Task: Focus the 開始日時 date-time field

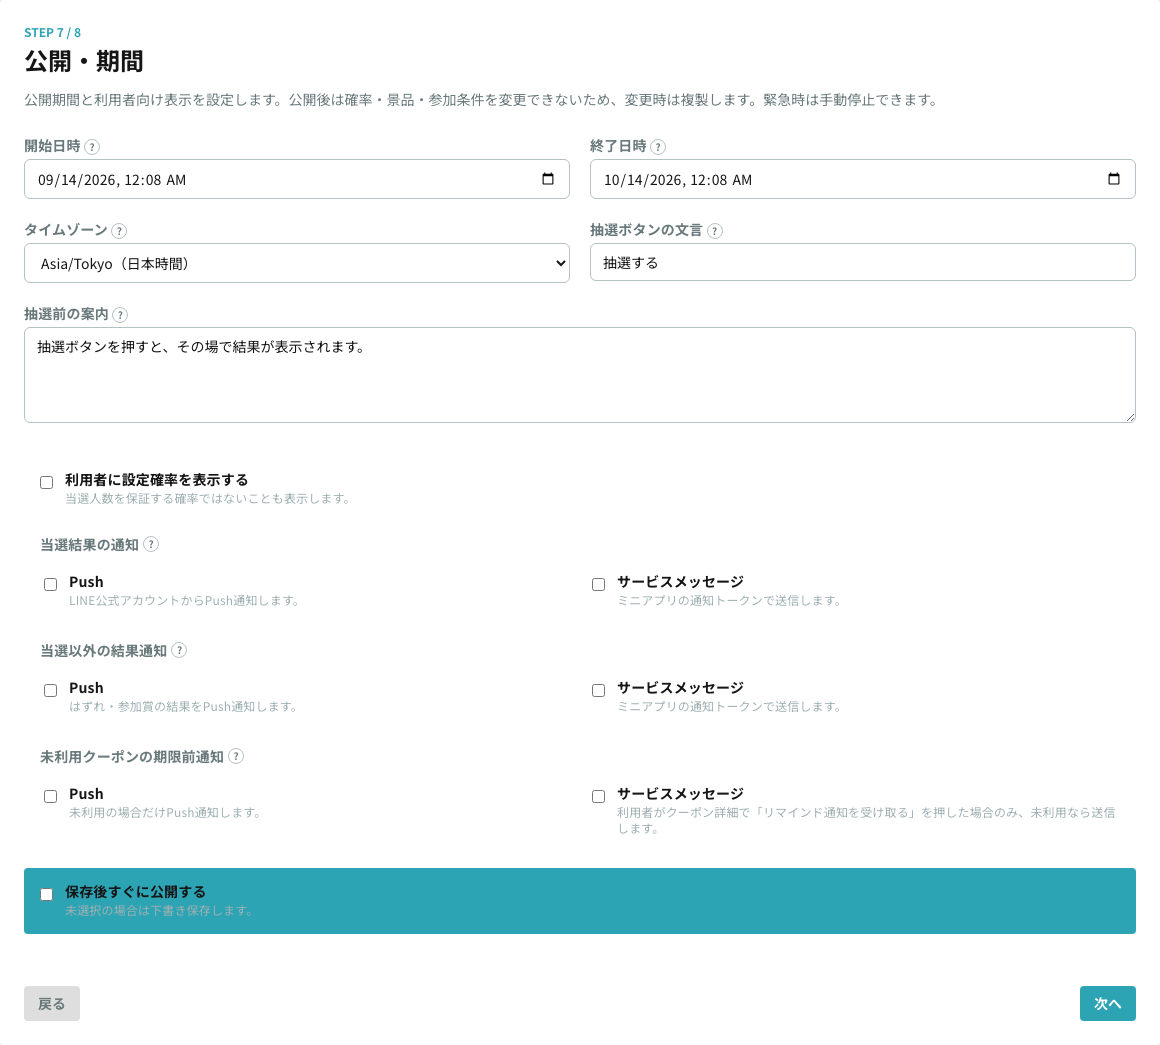Action: click(x=297, y=179)
